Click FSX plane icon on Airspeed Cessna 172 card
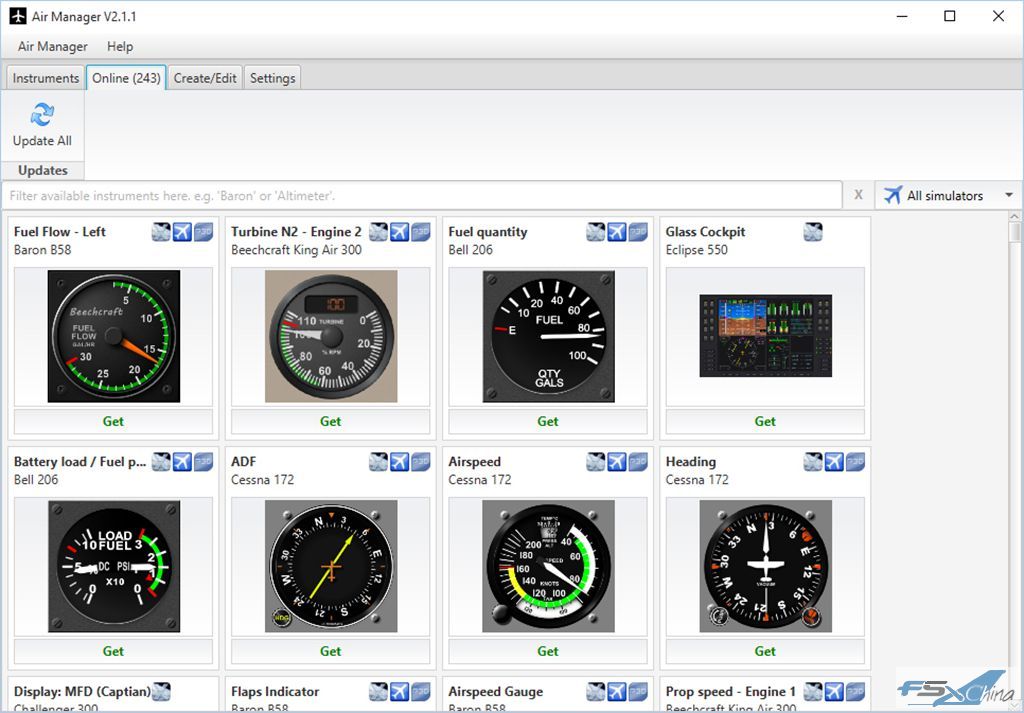The image size is (1024, 713). coord(617,462)
